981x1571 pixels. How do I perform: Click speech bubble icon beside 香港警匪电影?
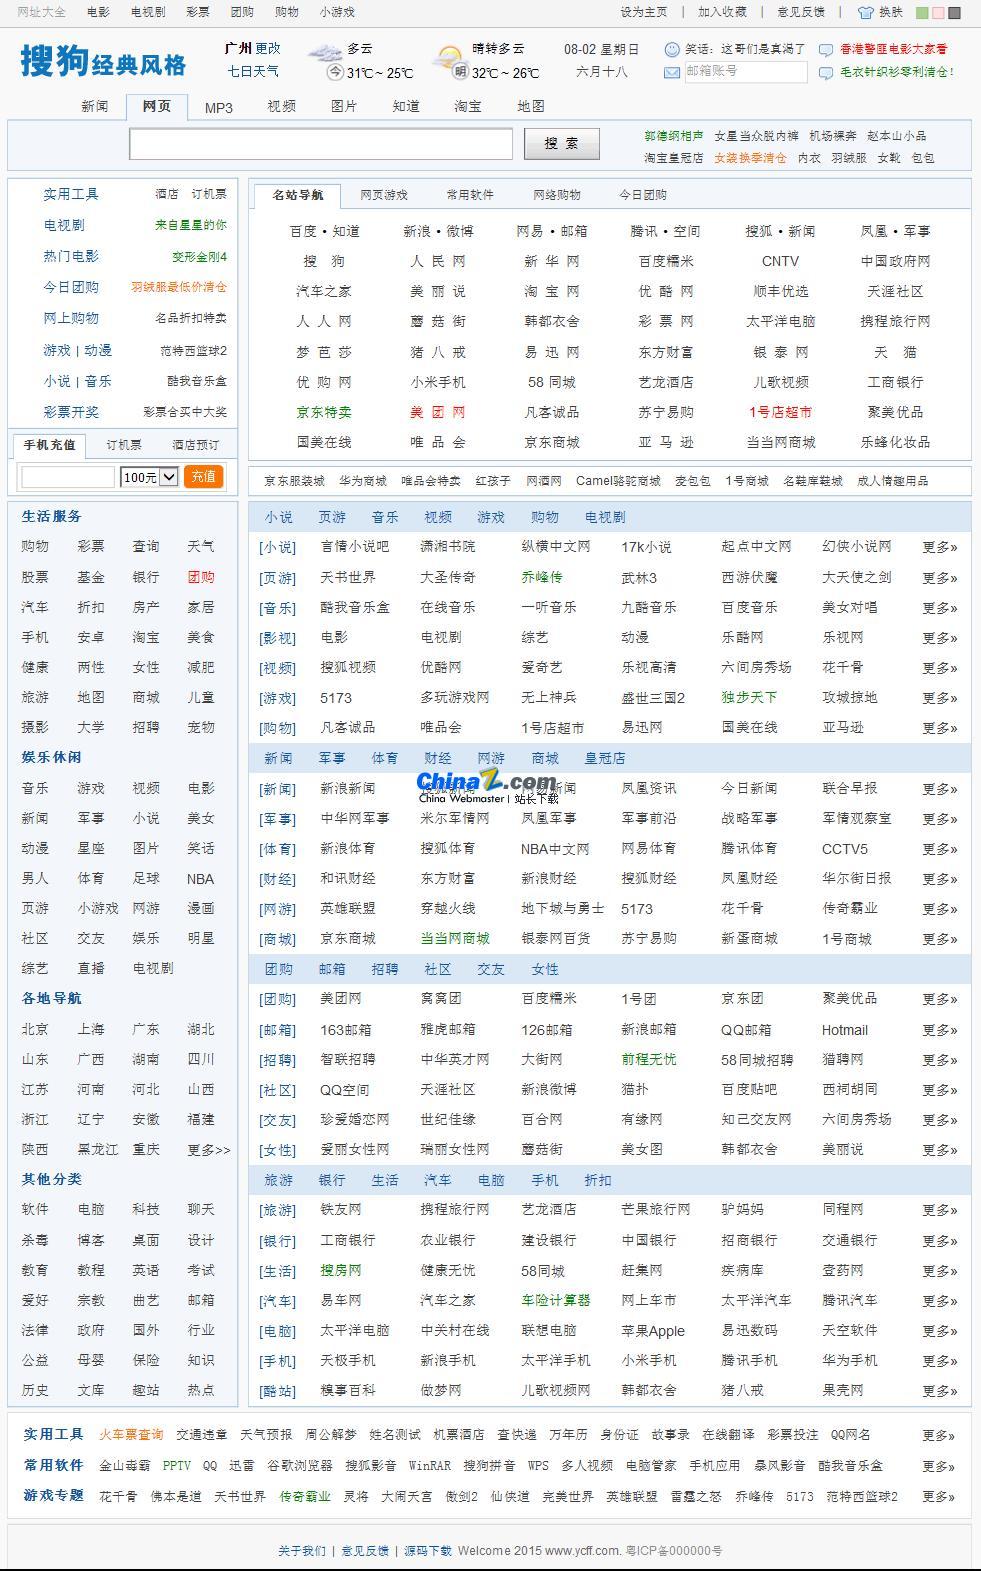tap(826, 49)
